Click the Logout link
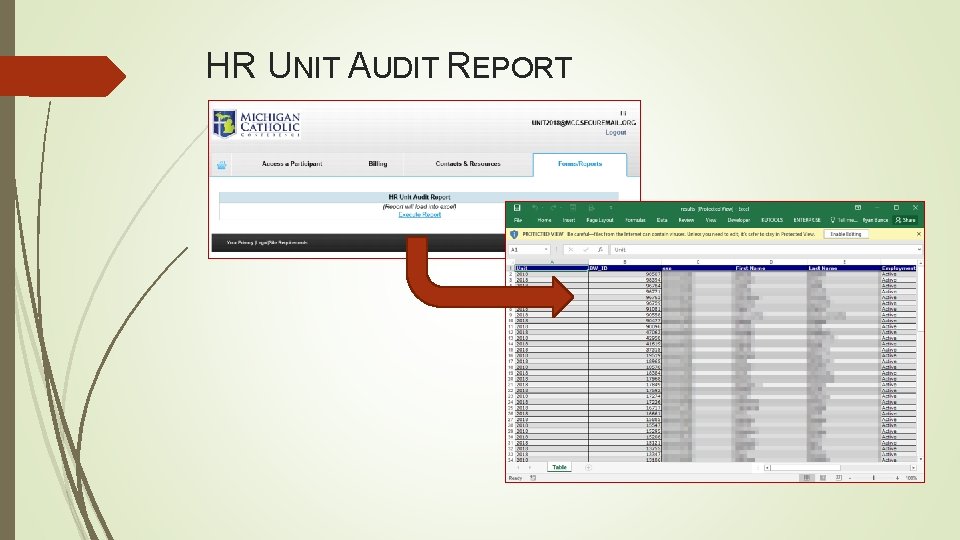This screenshot has width=960, height=540. (x=616, y=132)
